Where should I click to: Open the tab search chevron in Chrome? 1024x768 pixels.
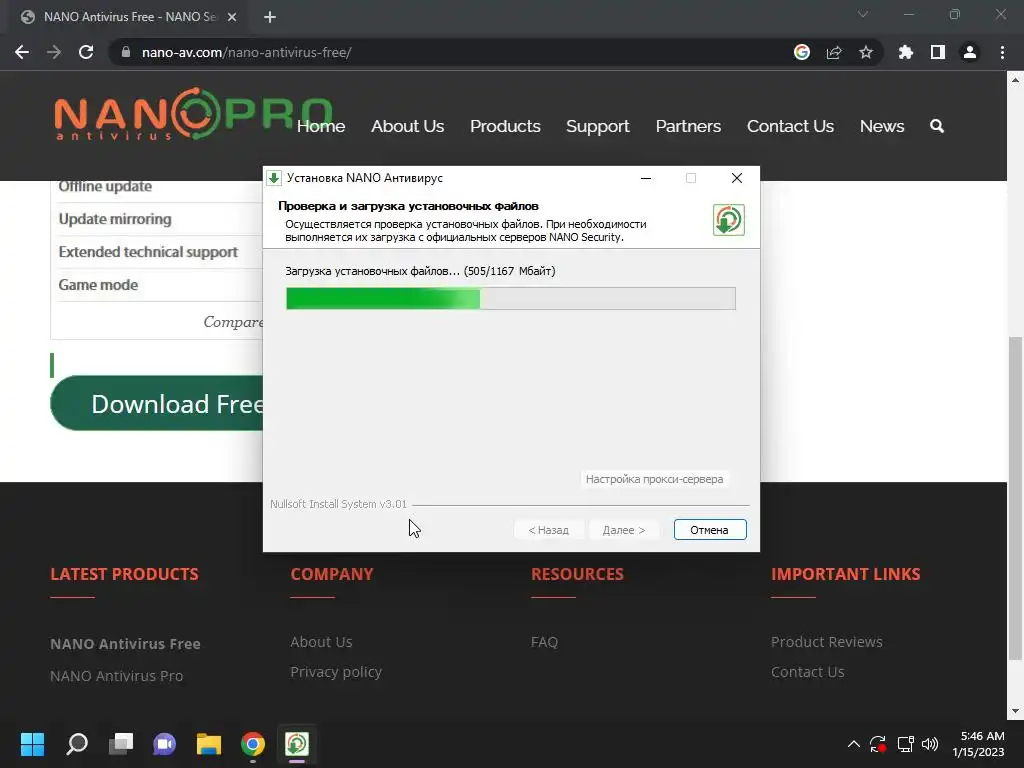click(863, 14)
